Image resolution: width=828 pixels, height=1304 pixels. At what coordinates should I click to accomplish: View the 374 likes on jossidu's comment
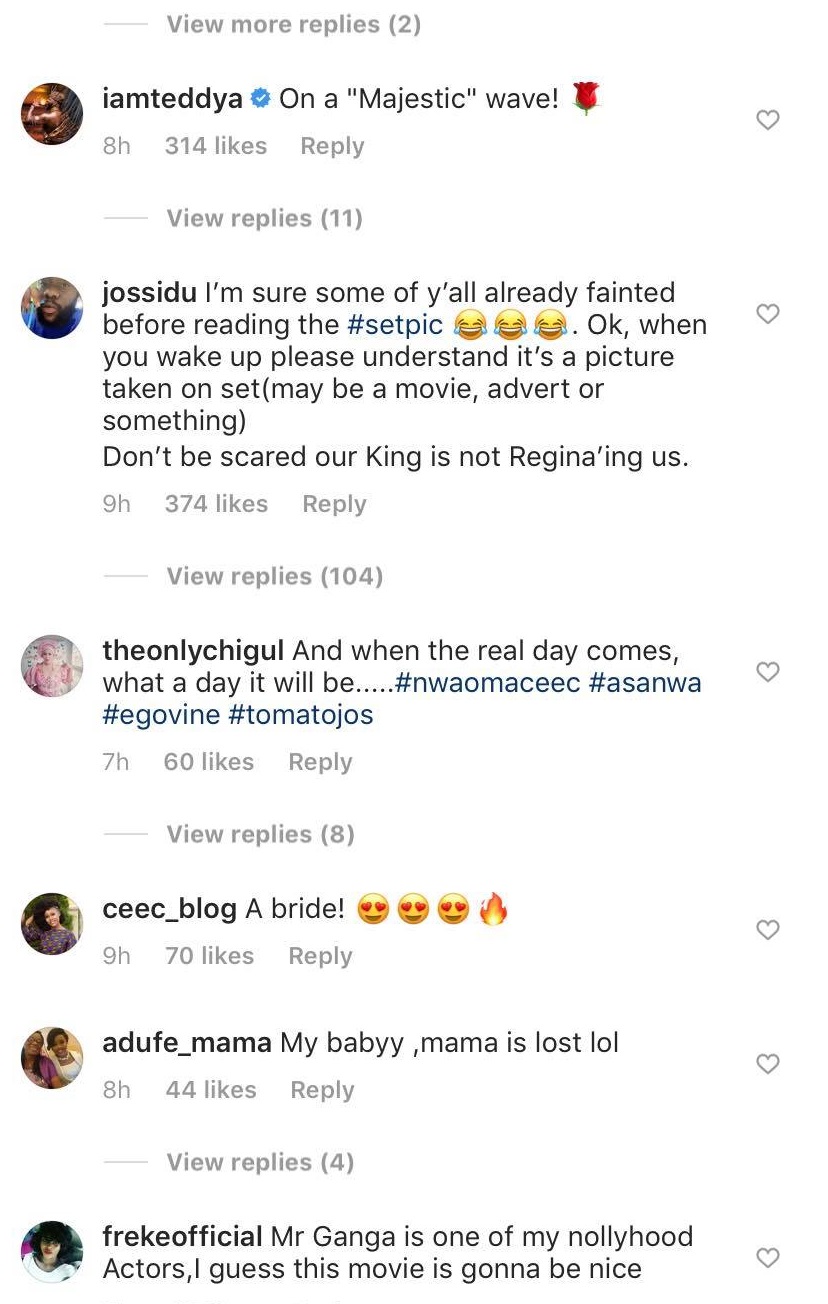click(216, 504)
